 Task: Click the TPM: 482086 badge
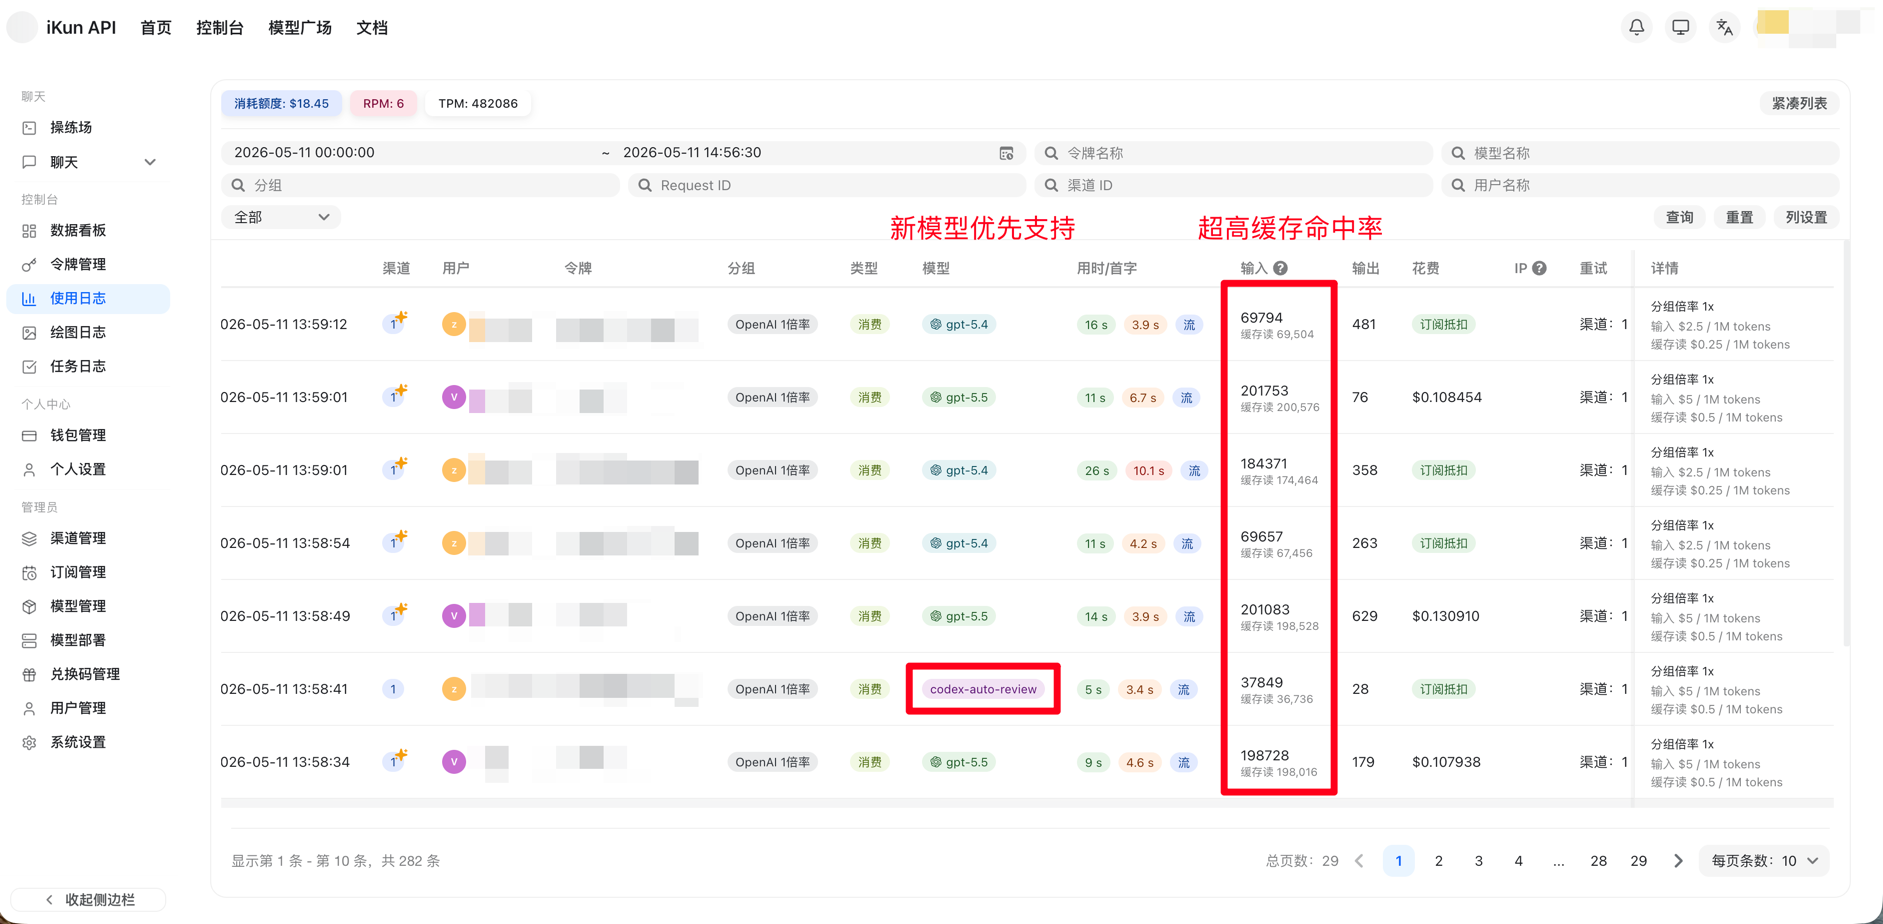[478, 103]
